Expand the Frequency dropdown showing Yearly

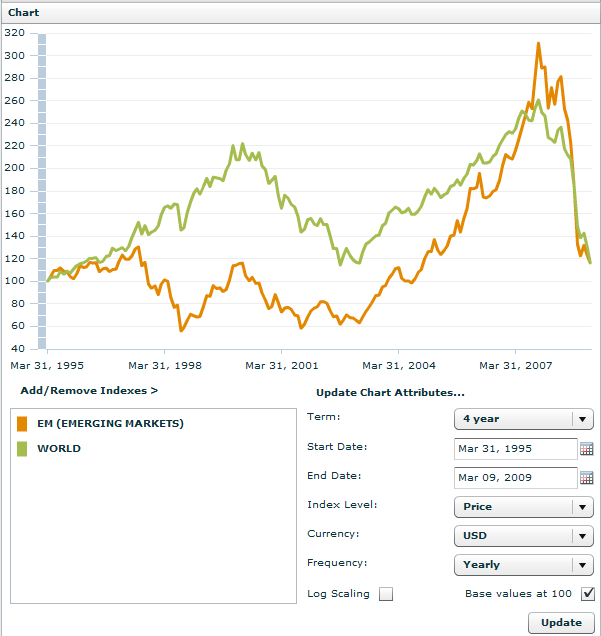point(523,565)
